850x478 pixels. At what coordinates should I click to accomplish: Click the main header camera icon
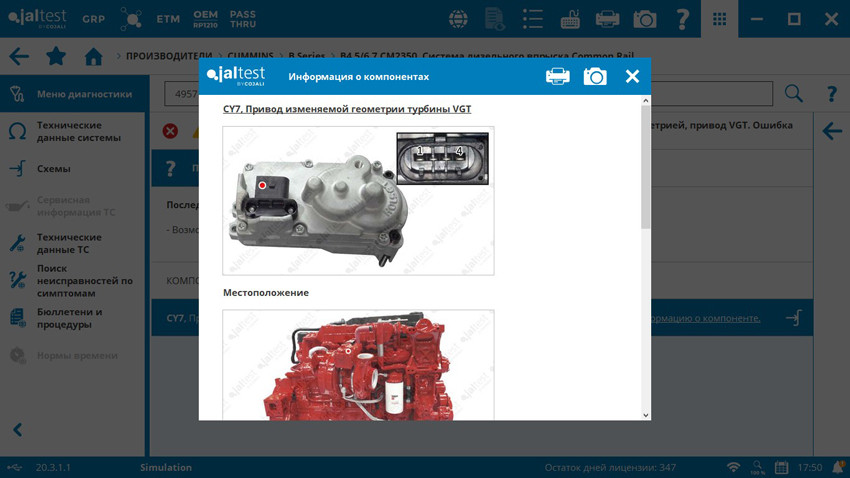point(645,19)
